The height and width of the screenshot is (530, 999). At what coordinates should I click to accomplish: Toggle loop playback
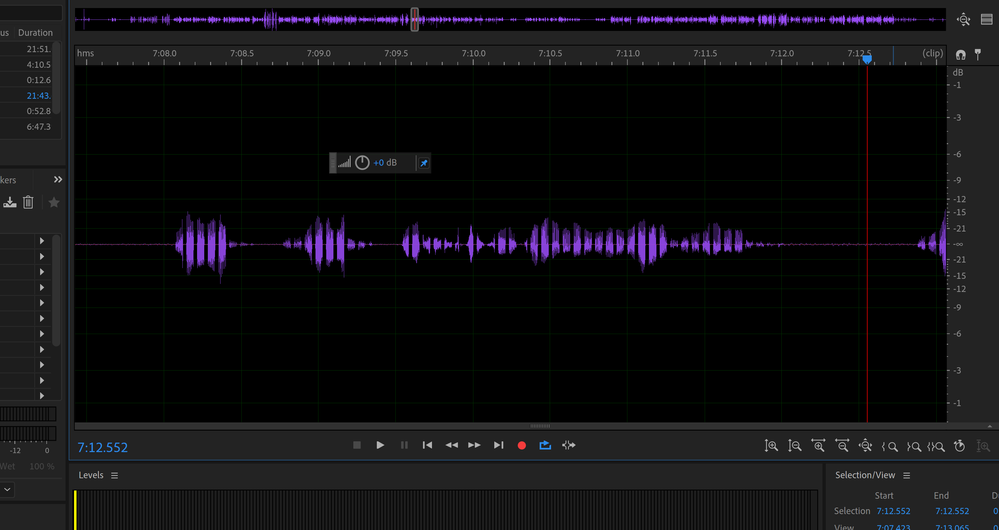click(x=545, y=445)
